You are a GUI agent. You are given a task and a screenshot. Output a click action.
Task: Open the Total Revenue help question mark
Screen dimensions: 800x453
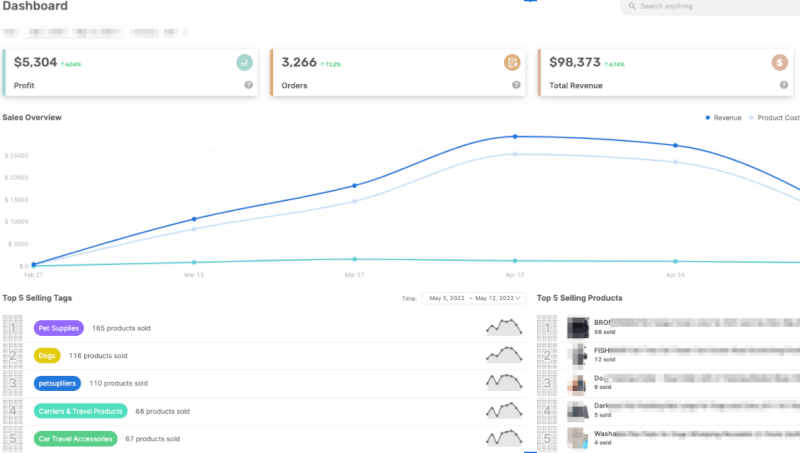pyautogui.click(x=784, y=85)
